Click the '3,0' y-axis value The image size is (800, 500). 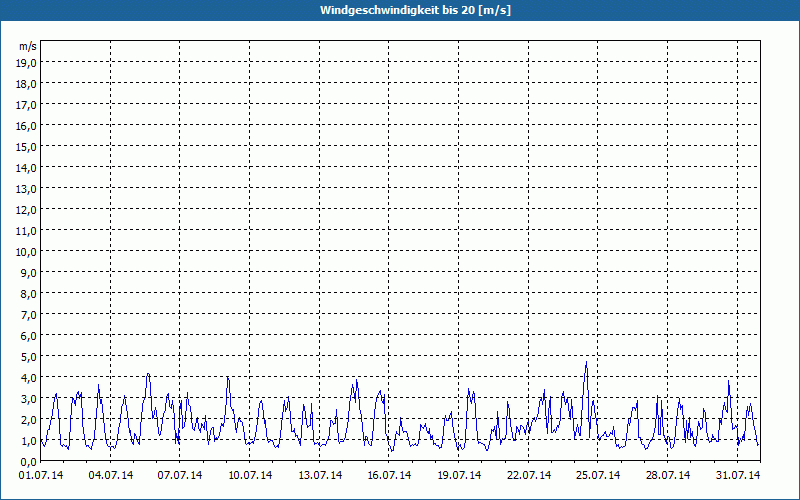coord(29,399)
